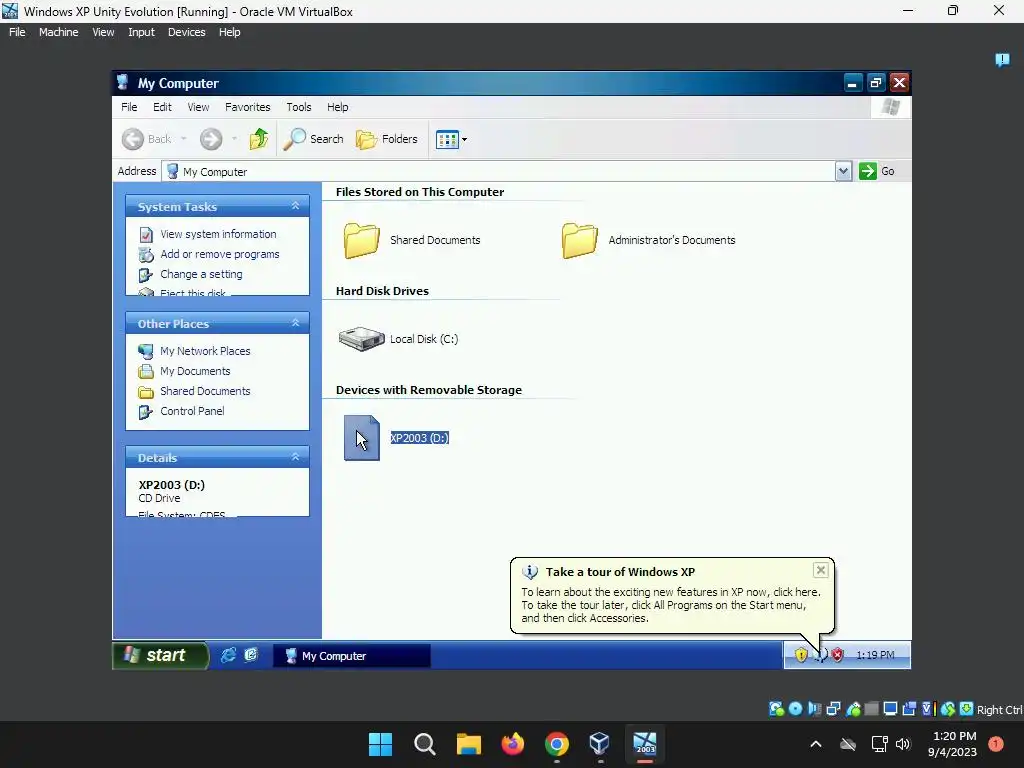Select the XP2003 (D:) CD drive icon
The height and width of the screenshot is (768, 1024).
[361, 438]
